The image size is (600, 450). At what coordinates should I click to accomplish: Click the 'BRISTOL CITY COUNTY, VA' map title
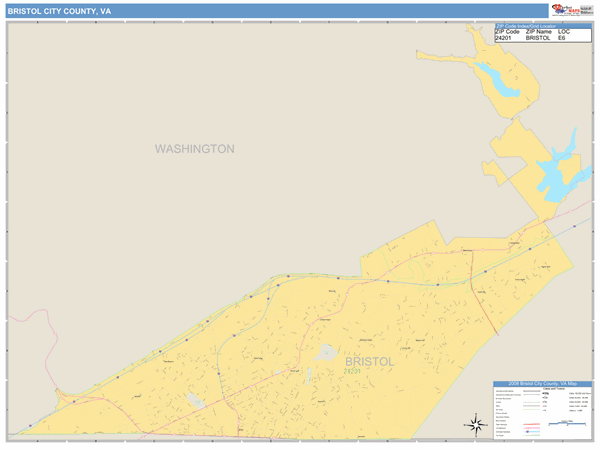click(x=59, y=11)
